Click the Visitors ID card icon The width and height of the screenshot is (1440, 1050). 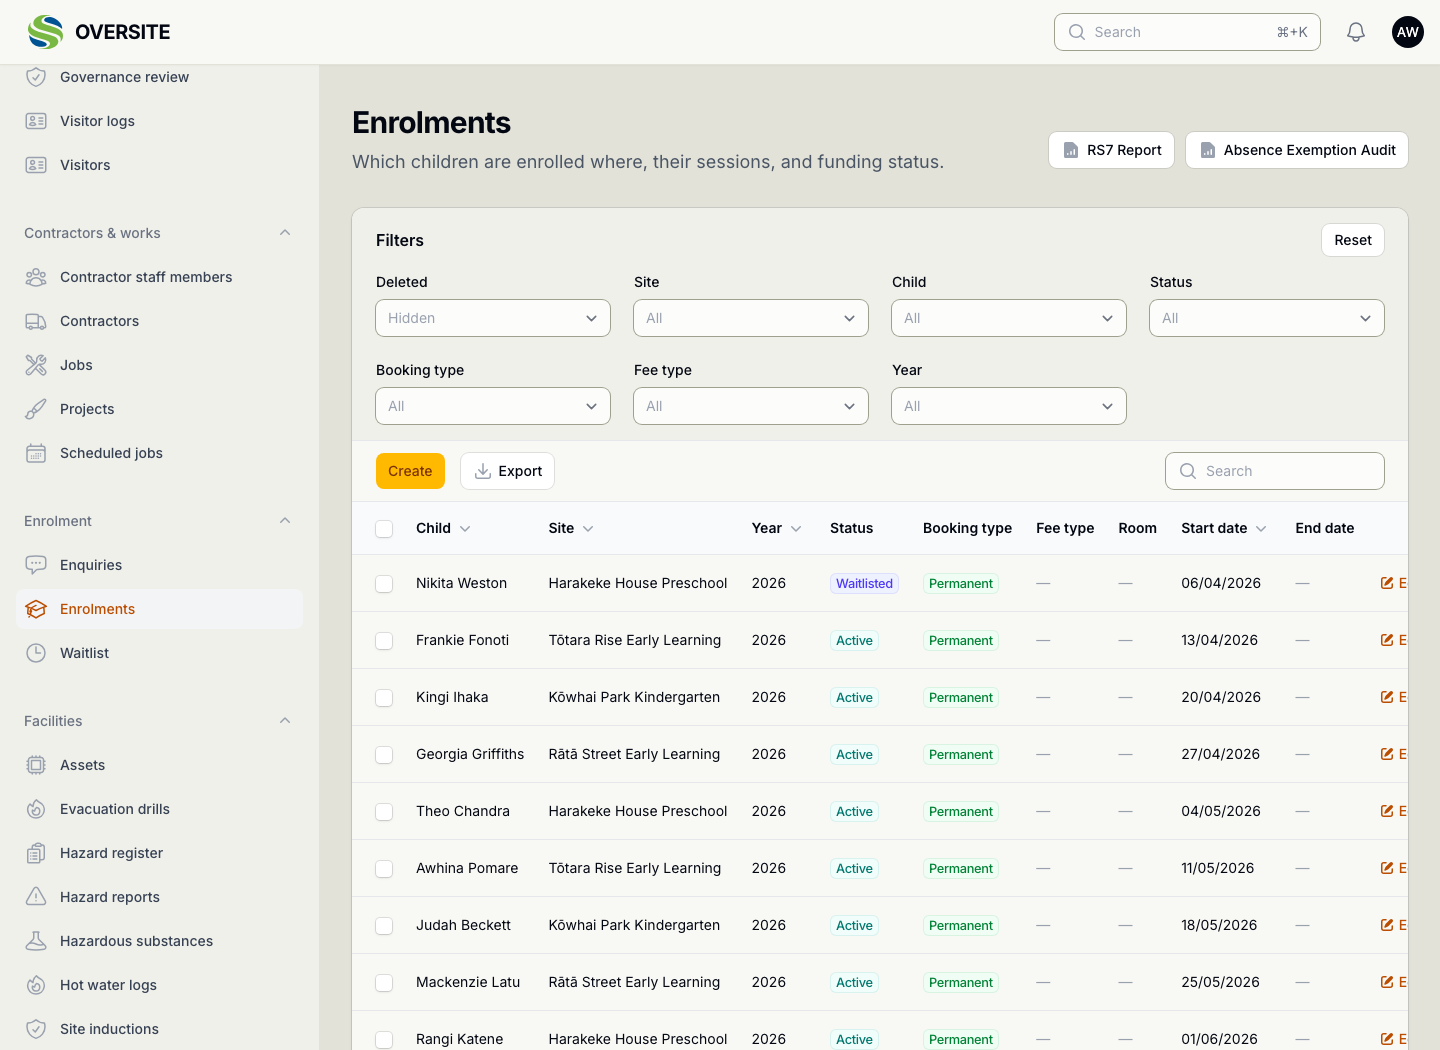(x=36, y=165)
